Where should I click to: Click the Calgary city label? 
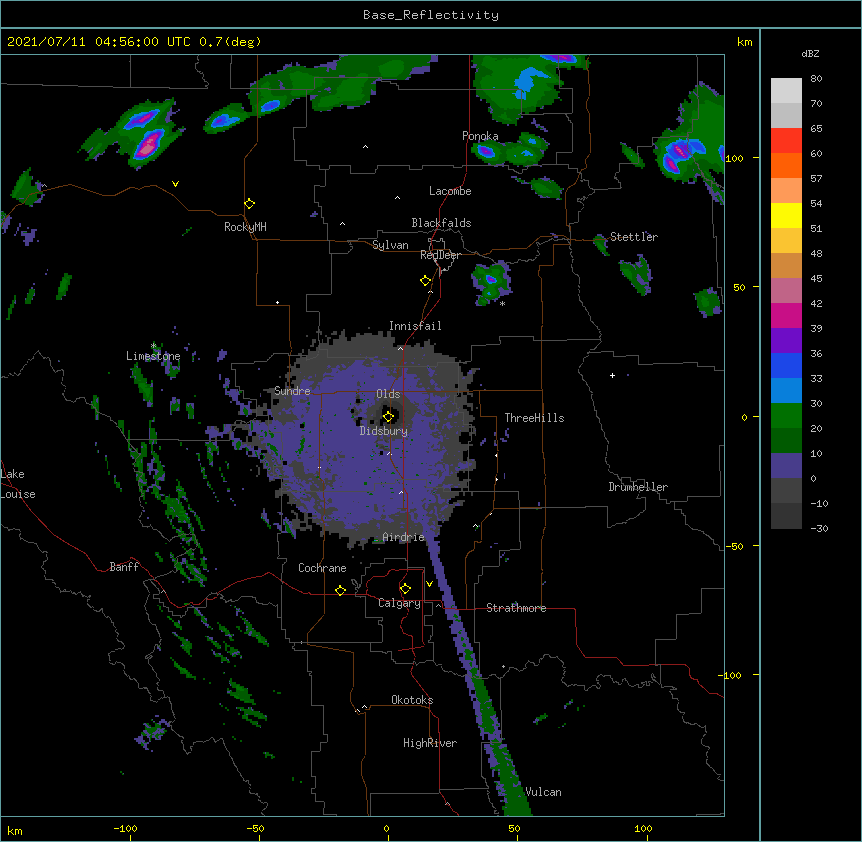(399, 603)
